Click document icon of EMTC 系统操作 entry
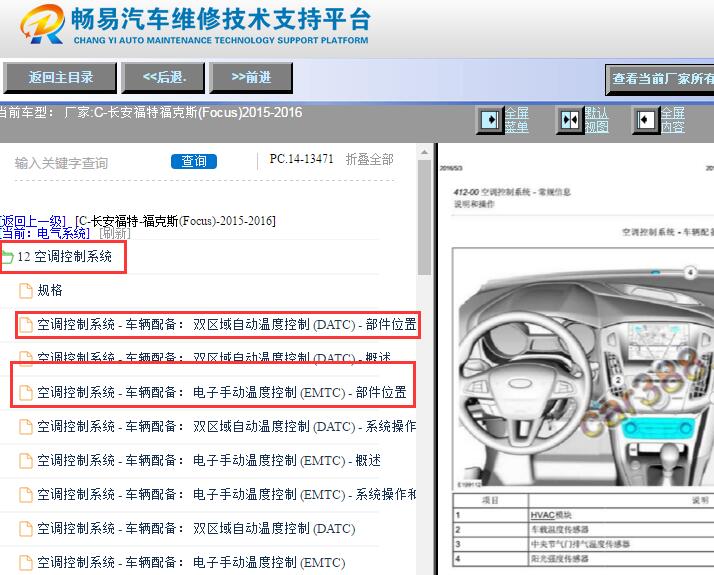 (26, 494)
